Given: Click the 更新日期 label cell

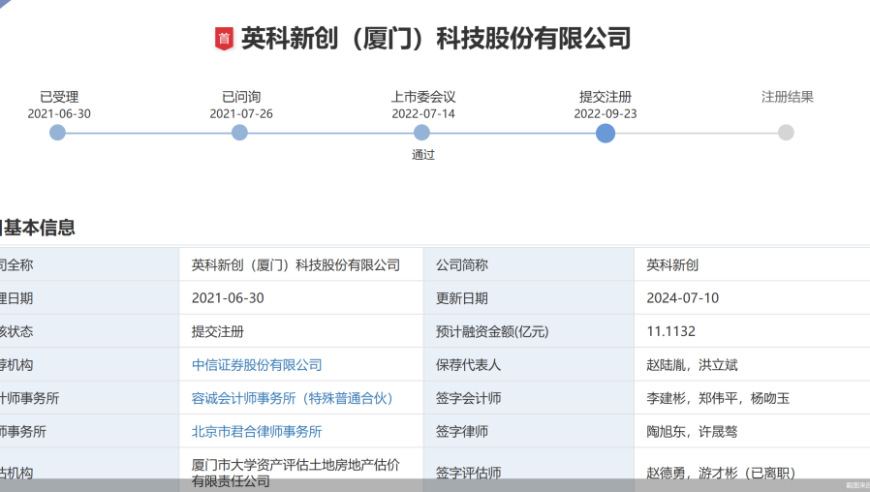Looking at the screenshot, I should (x=529, y=298).
